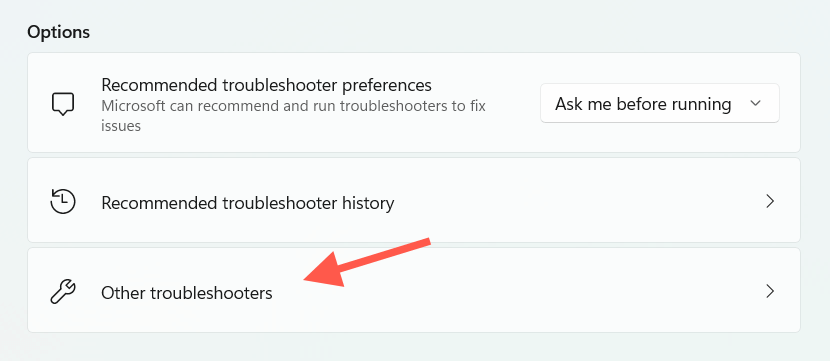Click the right chevron on the Other troubleshooters row
The height and width of the screenshot is (361, 830).
tap(770, 291)
